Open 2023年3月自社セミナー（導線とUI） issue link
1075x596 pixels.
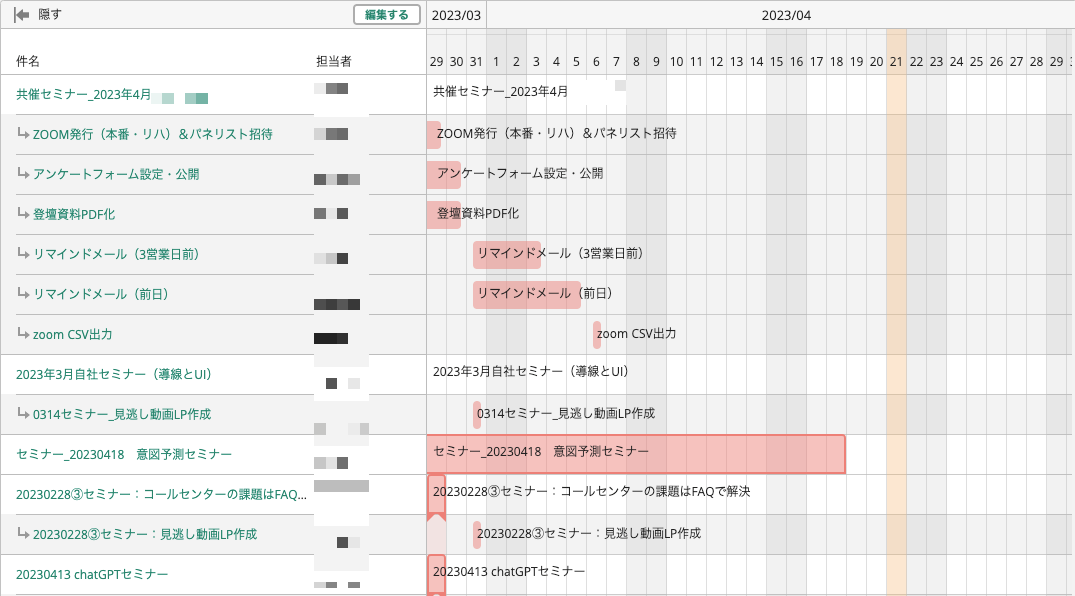[114, 374]
